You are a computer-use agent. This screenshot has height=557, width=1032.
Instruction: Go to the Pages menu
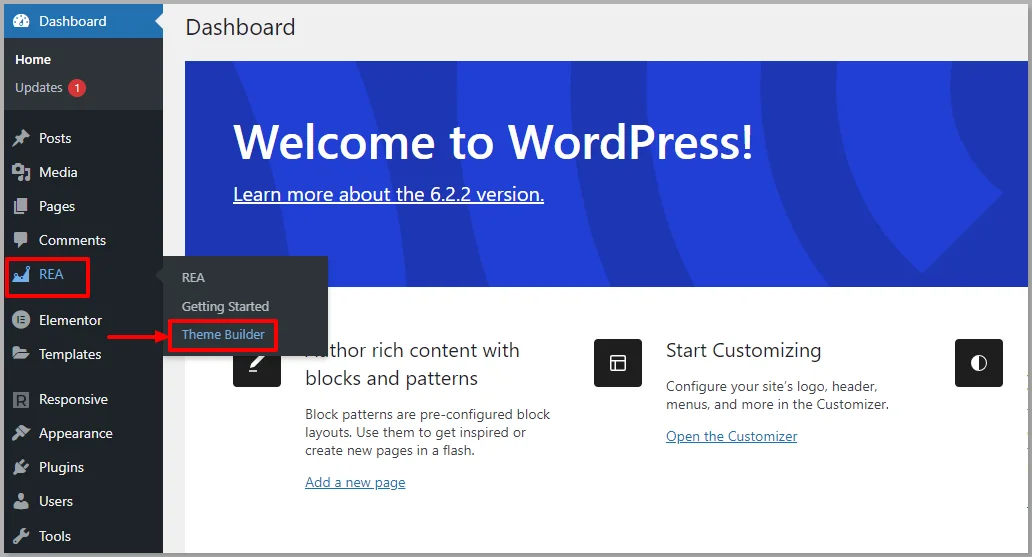(x=83, y=207)
